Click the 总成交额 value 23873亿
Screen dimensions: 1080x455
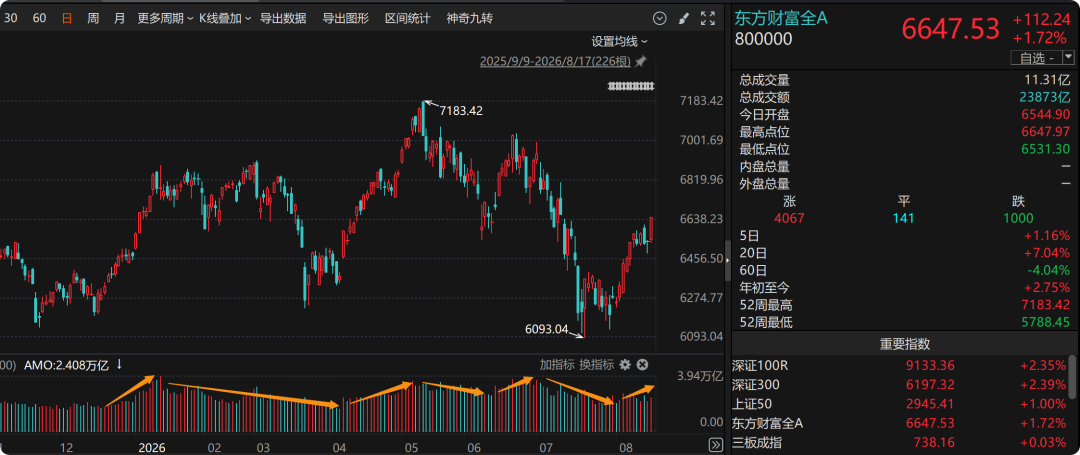pos(1046,98)
